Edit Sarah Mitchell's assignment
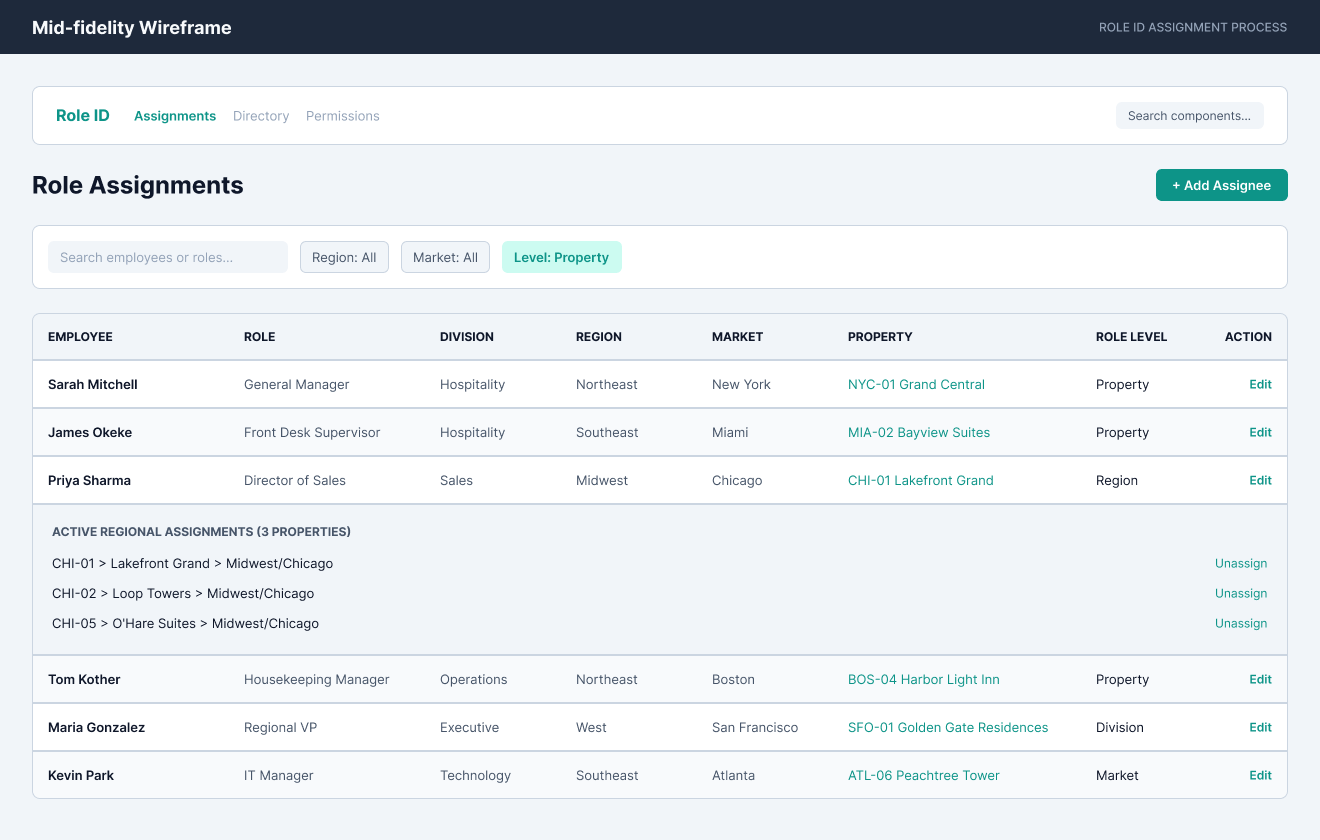The width and height of the screenshot is (1320, 840). click(x=1260, y=384)
